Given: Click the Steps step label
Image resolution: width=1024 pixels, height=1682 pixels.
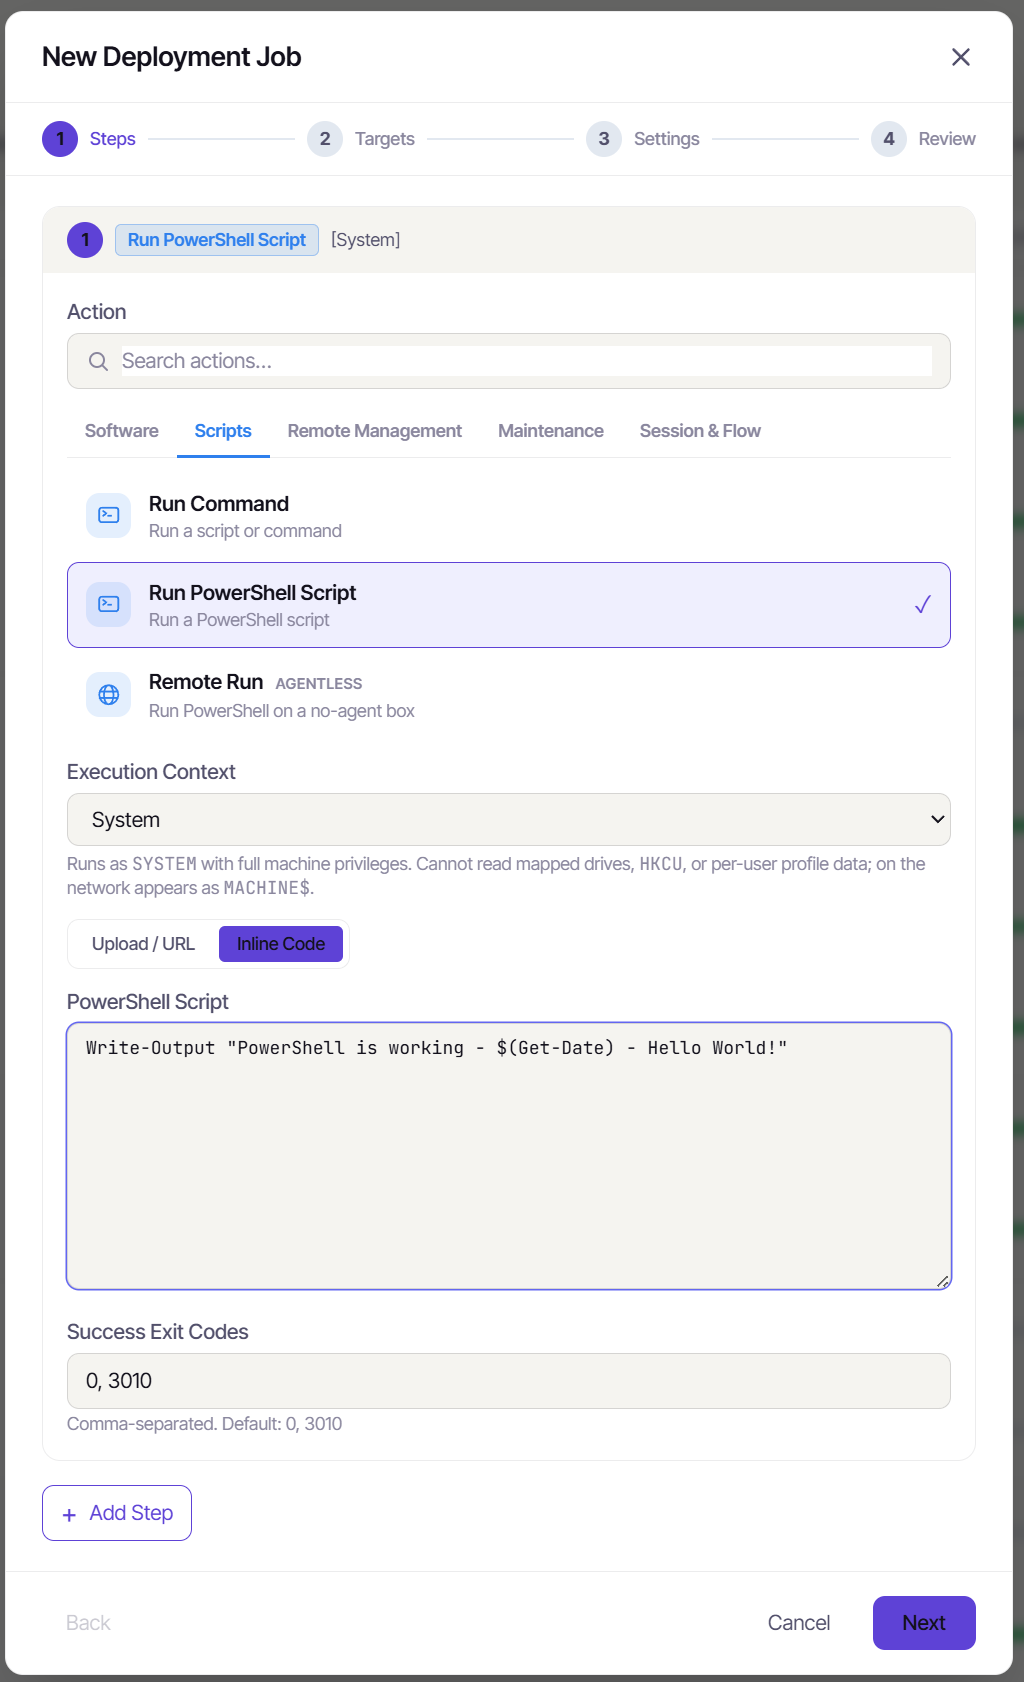Looking at the screenshot, I should tap(113, 139).
